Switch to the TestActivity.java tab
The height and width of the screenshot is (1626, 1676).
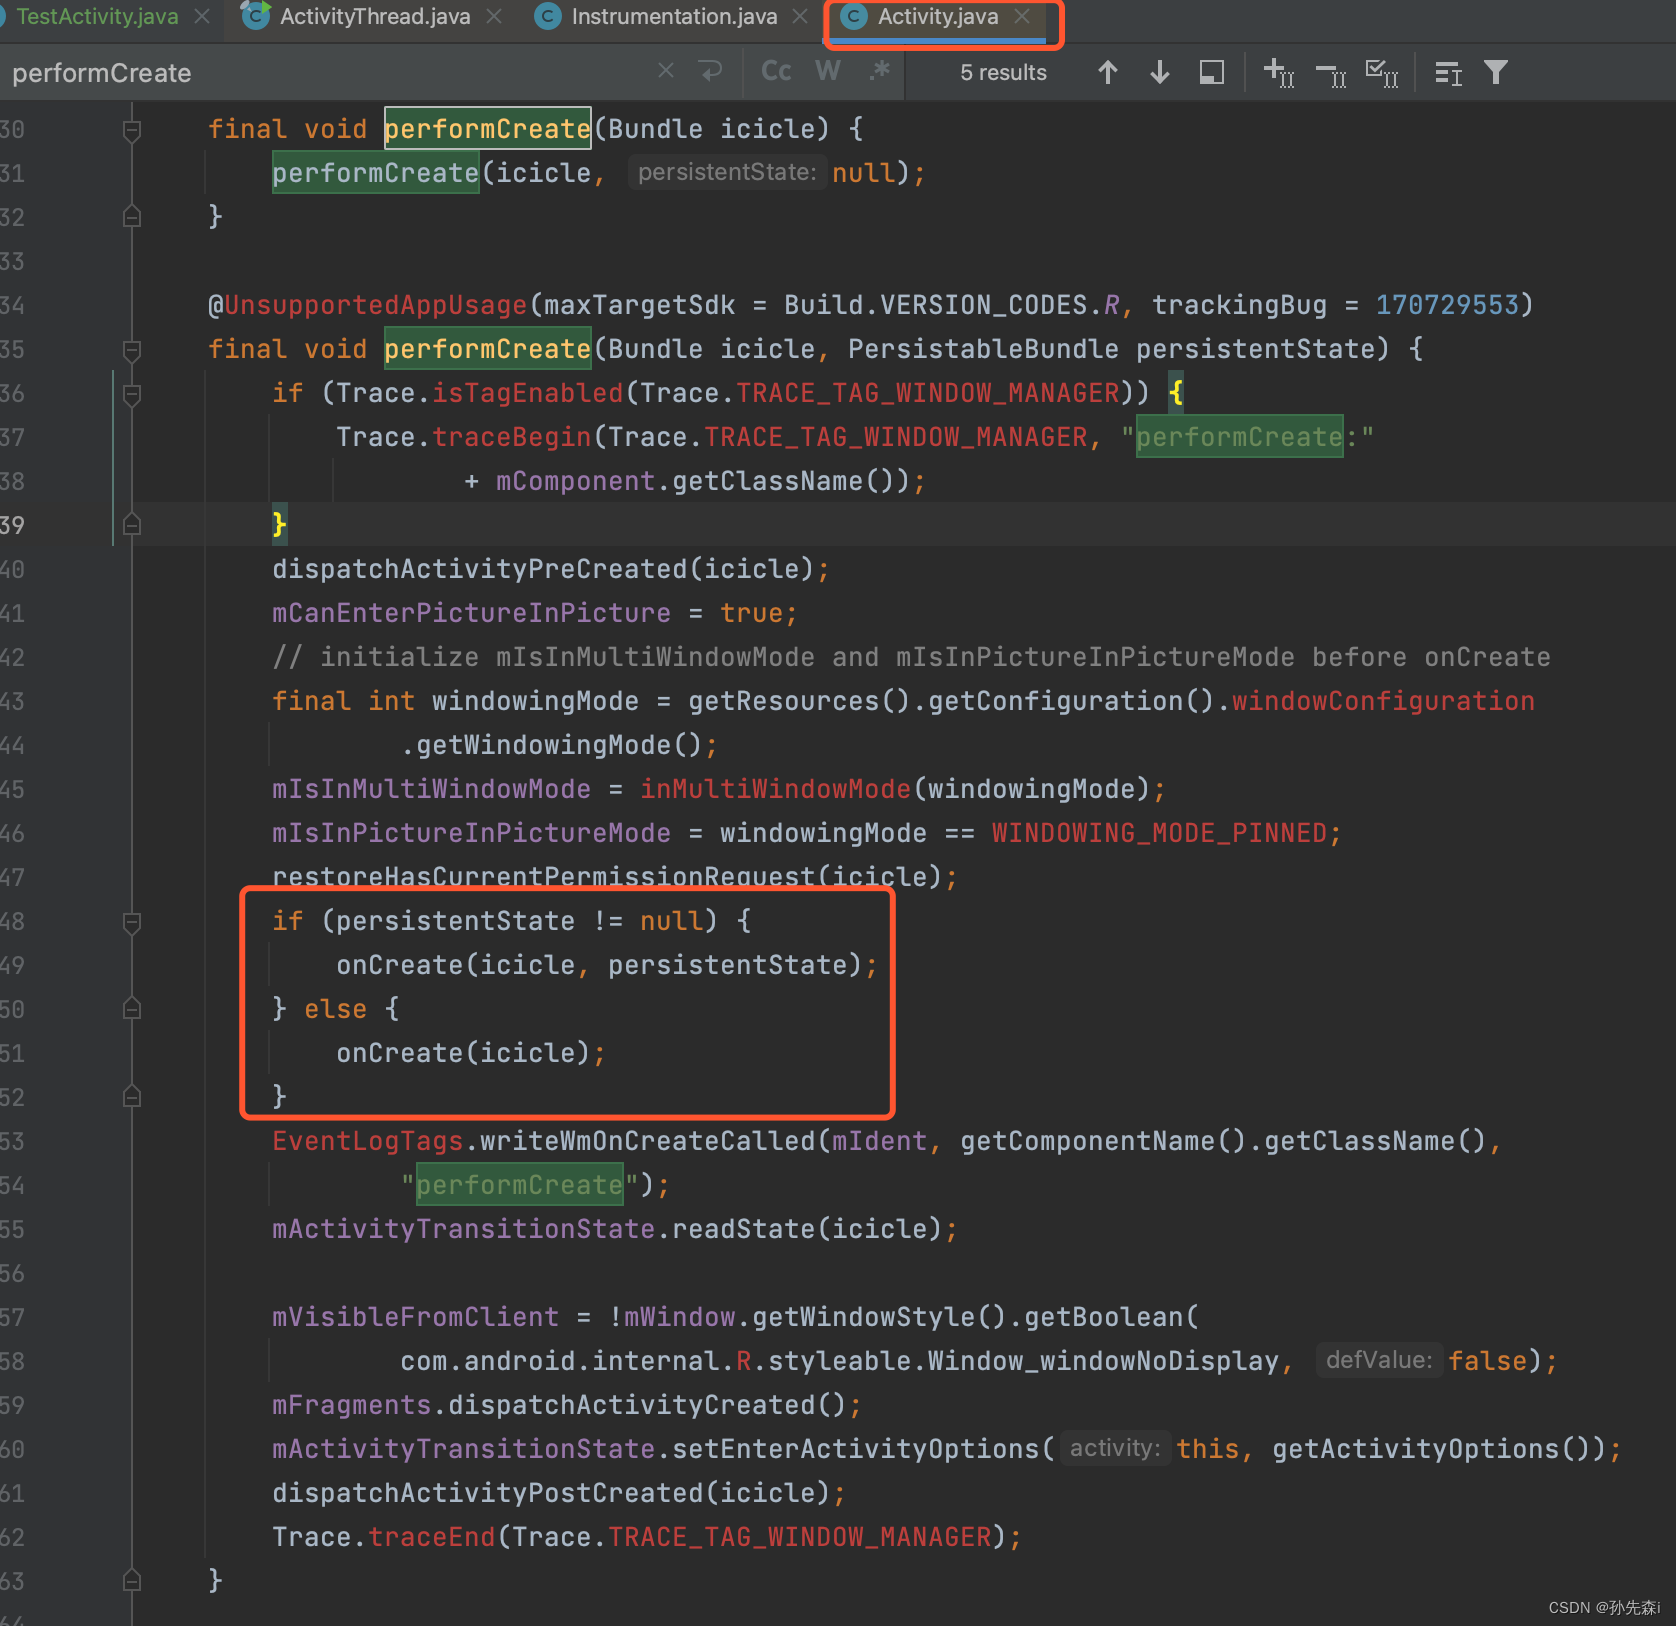(97, 17)
